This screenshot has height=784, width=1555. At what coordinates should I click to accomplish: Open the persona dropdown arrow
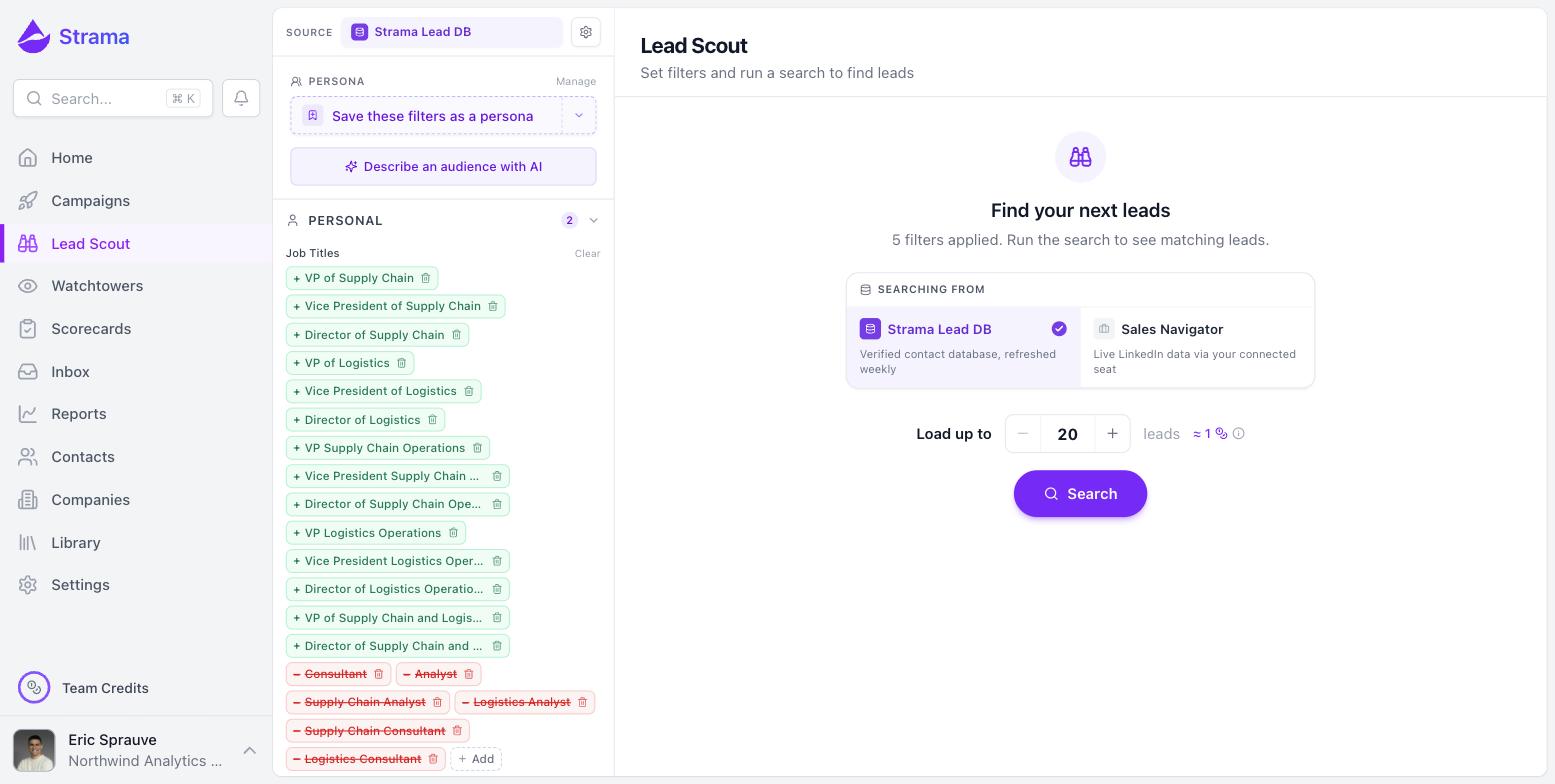click(578, 116)
